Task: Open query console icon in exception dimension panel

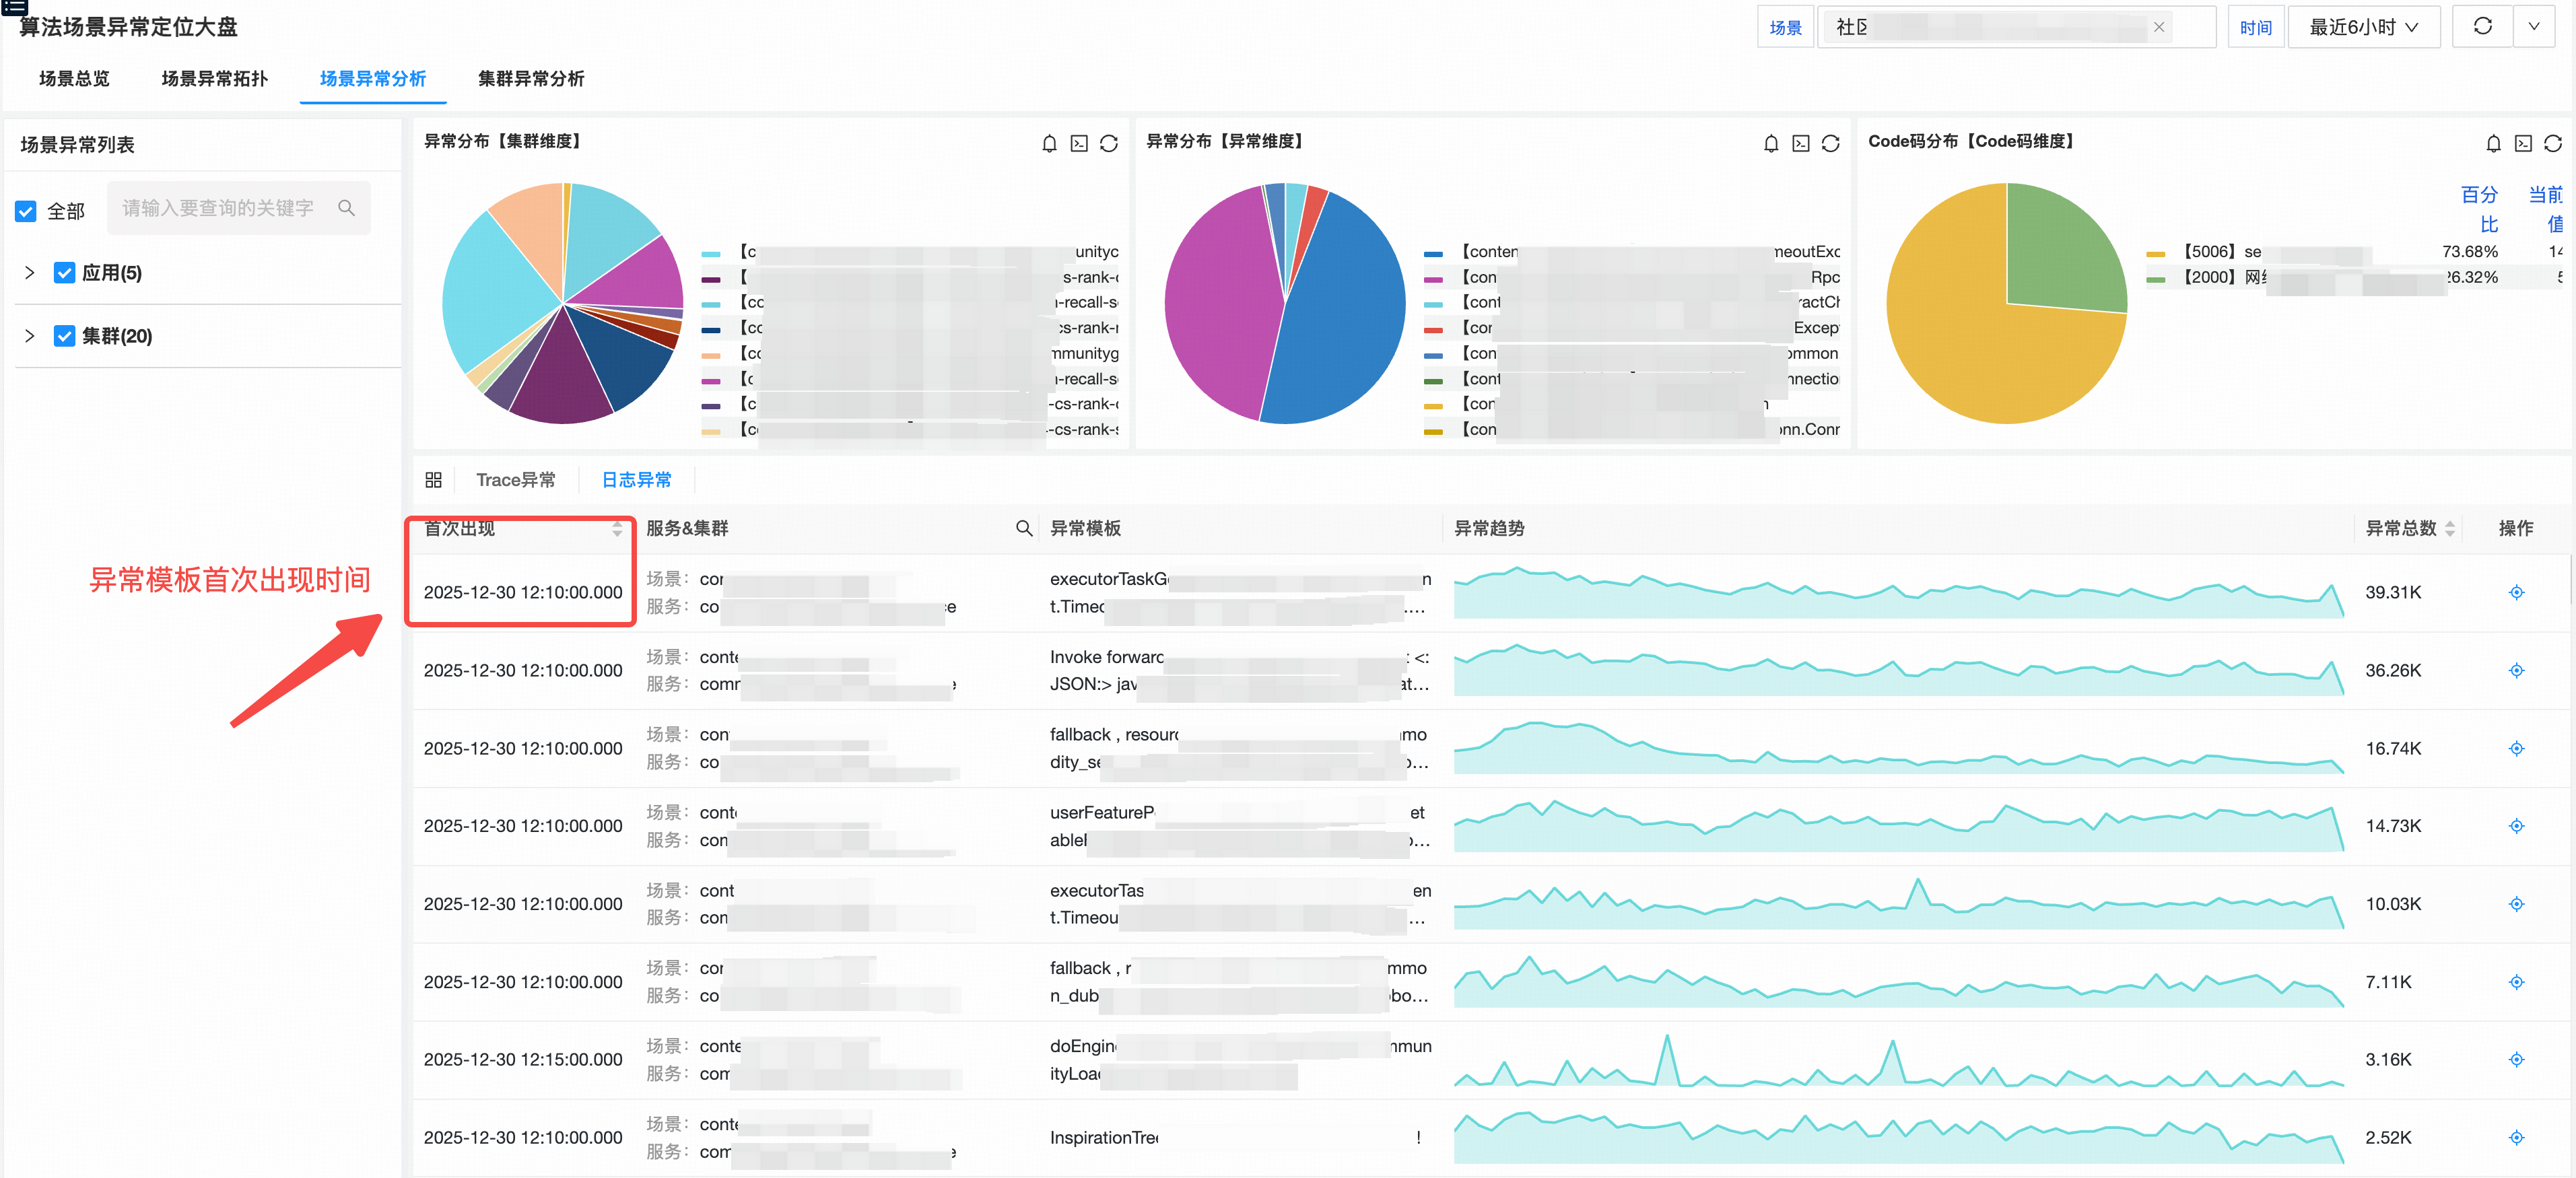Action: [x=1800, y=144]
